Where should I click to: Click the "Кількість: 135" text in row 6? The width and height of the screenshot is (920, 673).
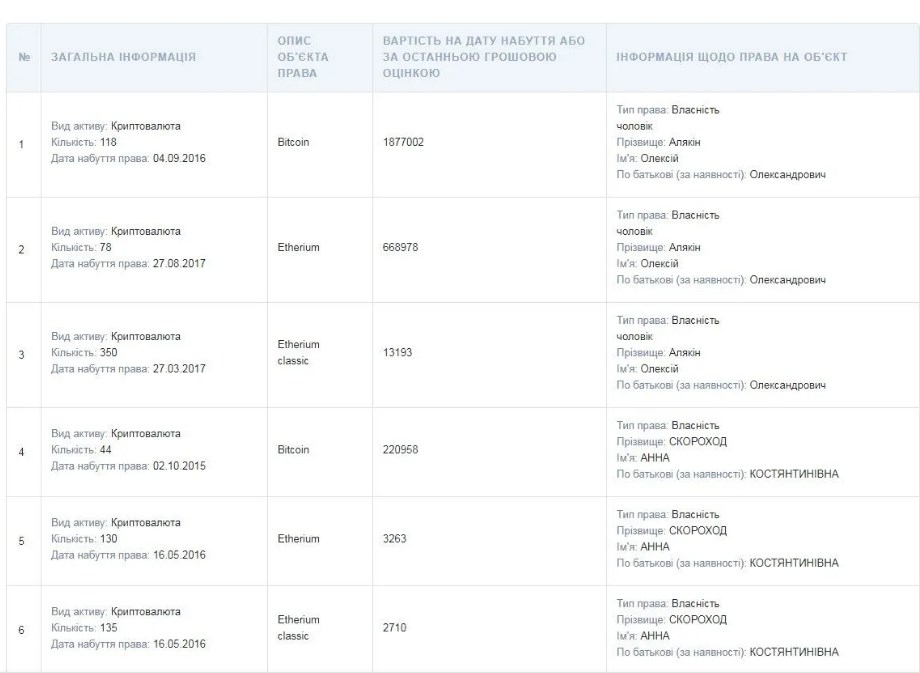85,627
